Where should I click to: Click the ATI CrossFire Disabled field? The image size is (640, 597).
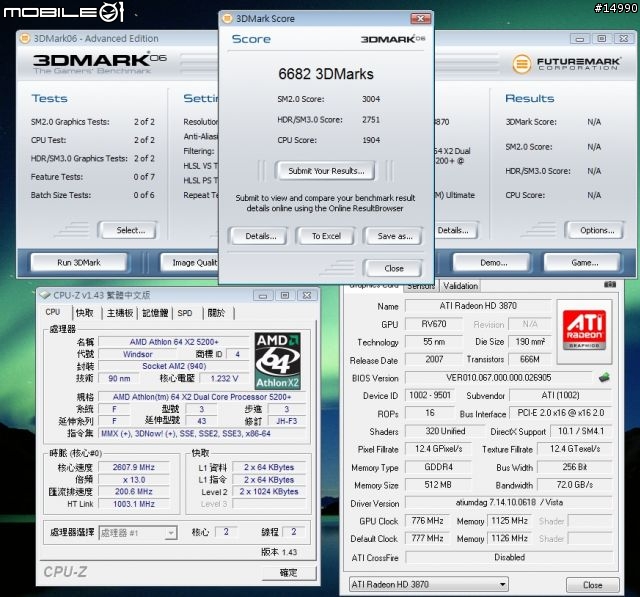pyautogui.click(x=509, y=557)
